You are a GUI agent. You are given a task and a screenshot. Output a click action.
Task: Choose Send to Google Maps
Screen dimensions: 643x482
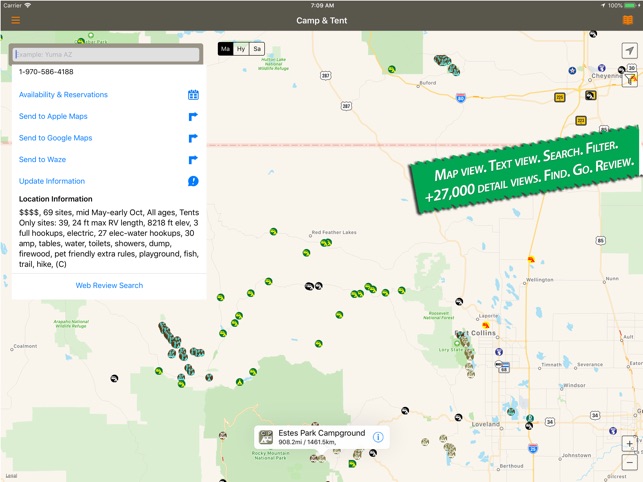point(55,138)
